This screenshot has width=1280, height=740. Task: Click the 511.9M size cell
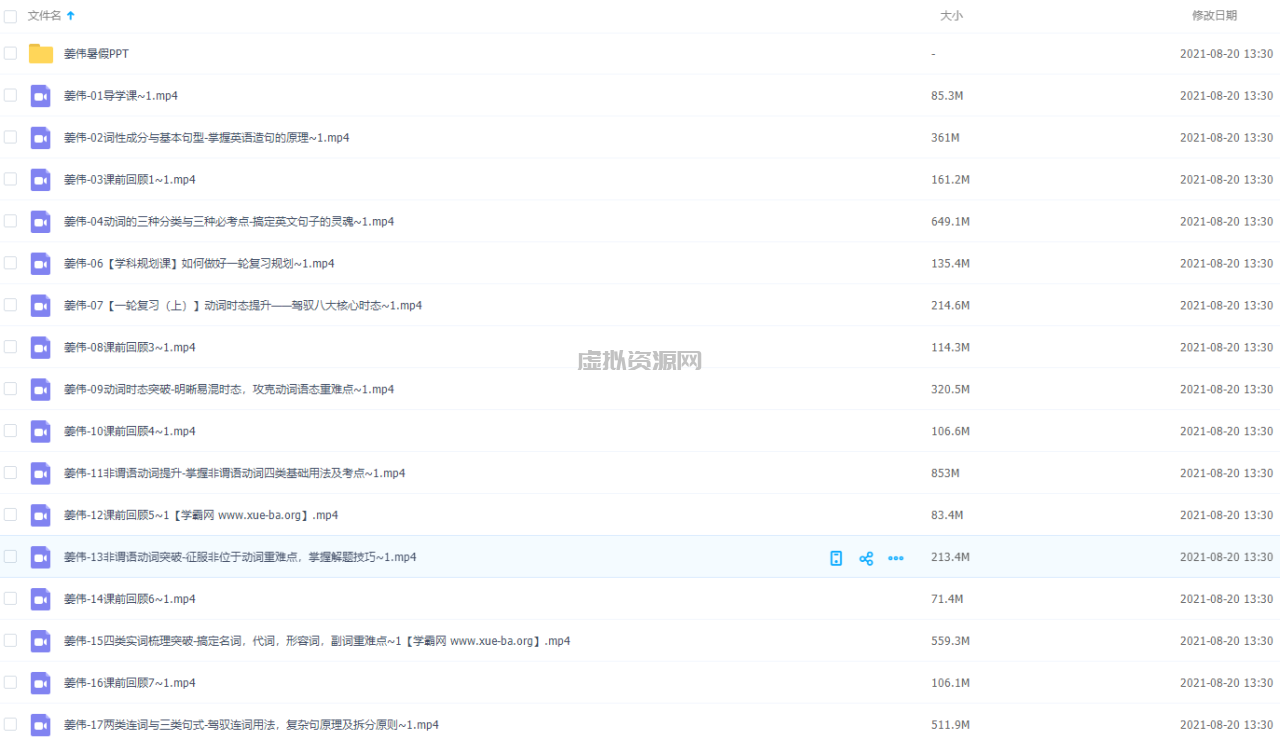pos(950,726)
